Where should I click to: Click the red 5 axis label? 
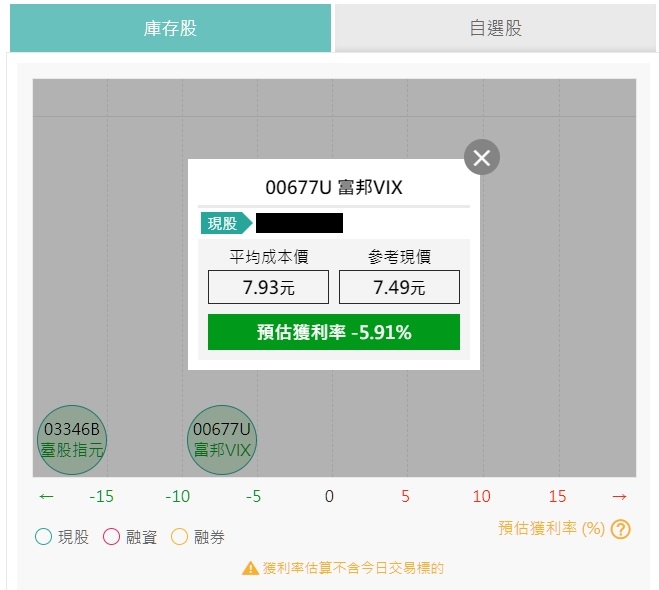coord(405,496)
